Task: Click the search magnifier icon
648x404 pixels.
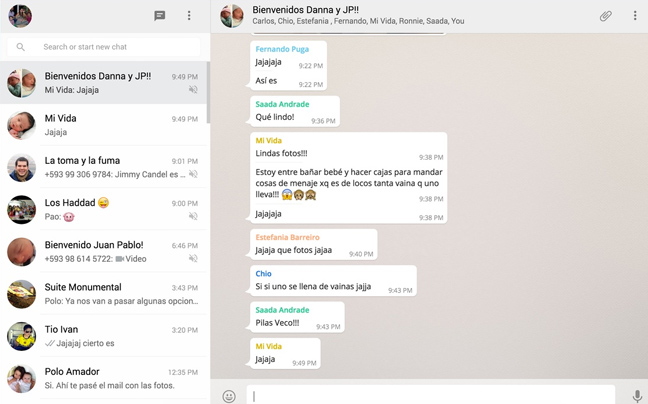Action: [x=21, y=47]
